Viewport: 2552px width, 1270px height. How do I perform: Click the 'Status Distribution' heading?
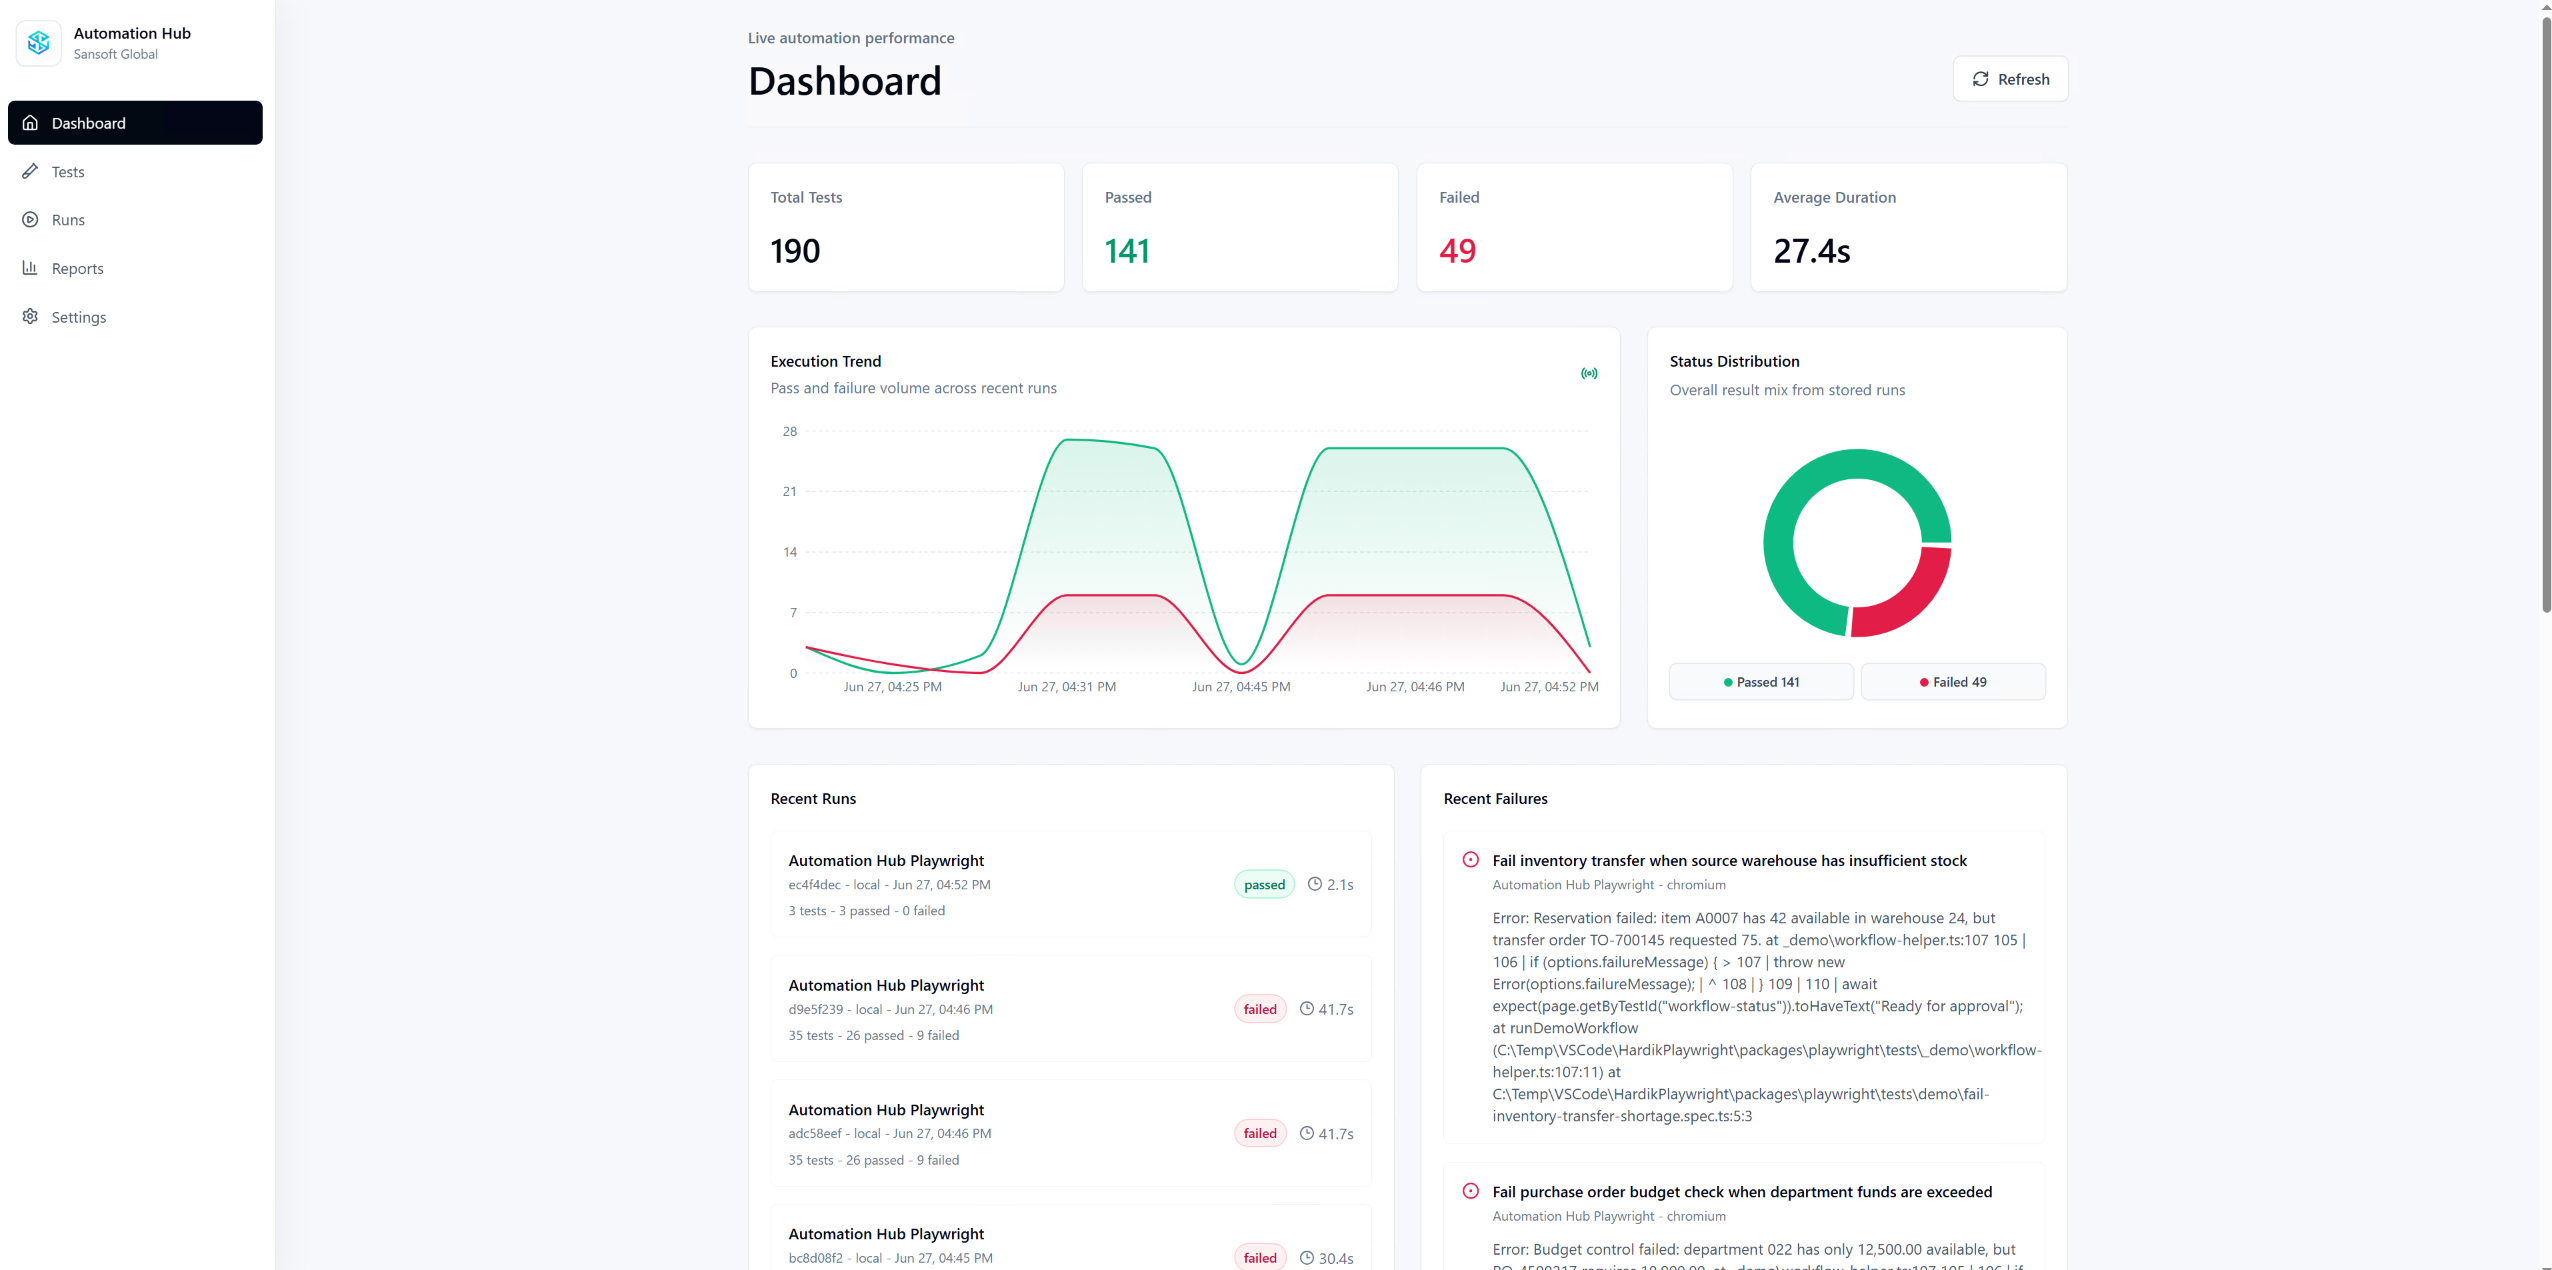(x=1734, y=361)
